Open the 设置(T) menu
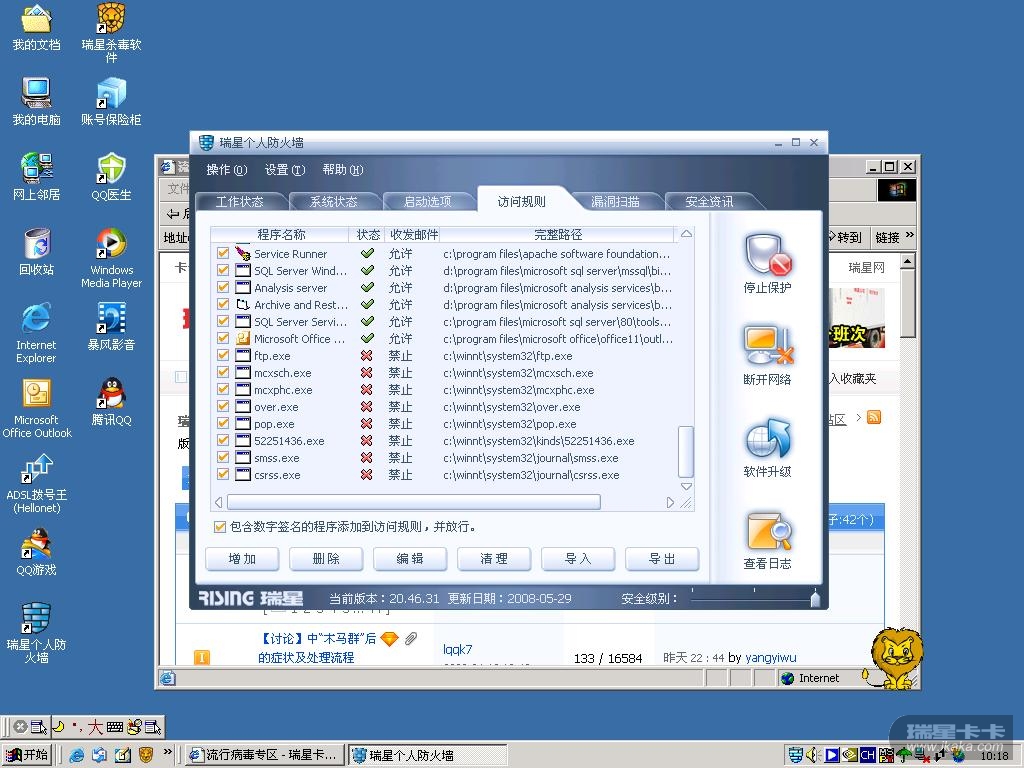The height and width of the screenshot is (768, 1024). [285, 170]
